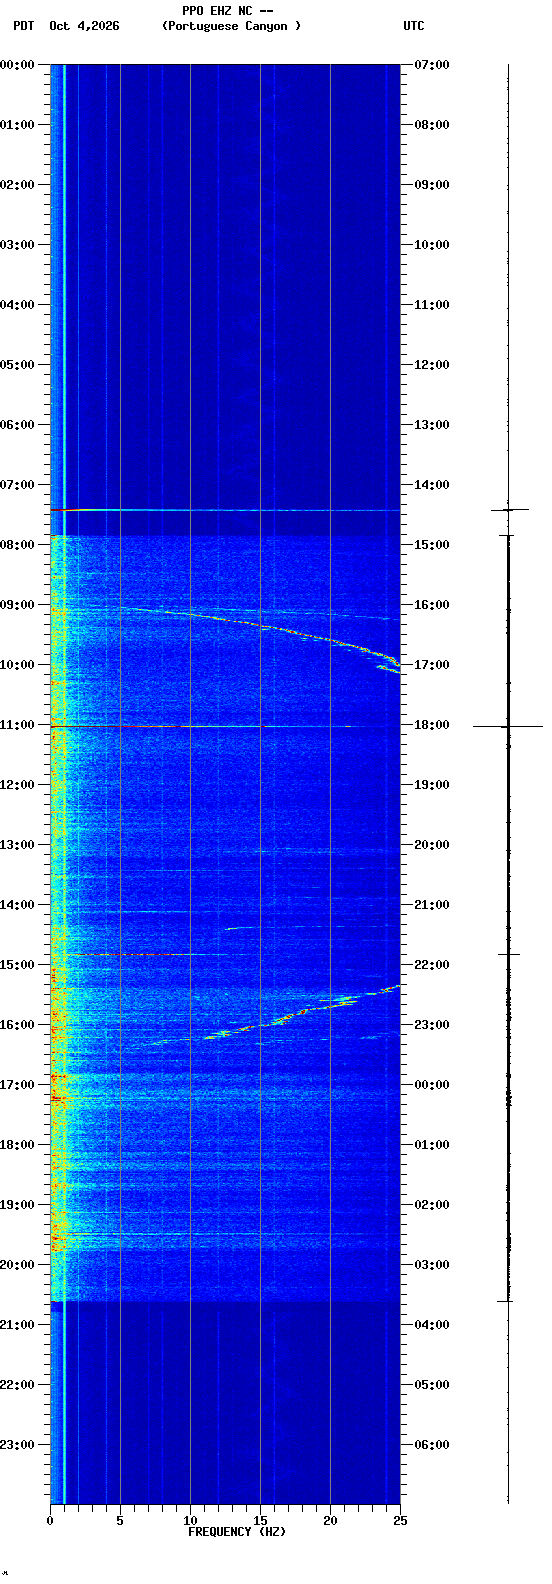The width and height of the screenshot is (552, 1584).
Task: Click the seismogram spike near 14:25 UTC
Action: [x=508, y=510]
